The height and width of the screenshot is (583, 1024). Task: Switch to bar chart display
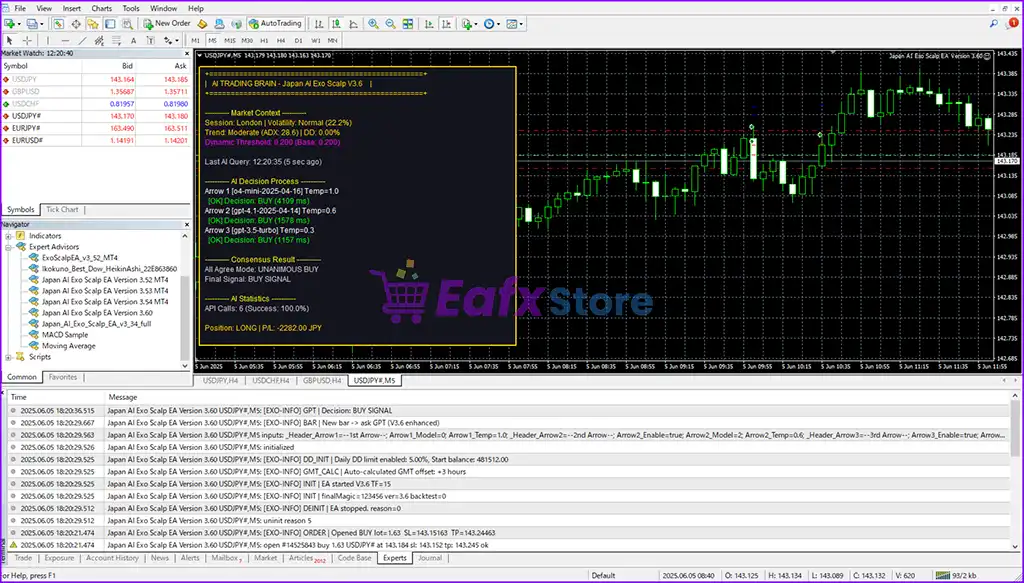coord(319,24)
